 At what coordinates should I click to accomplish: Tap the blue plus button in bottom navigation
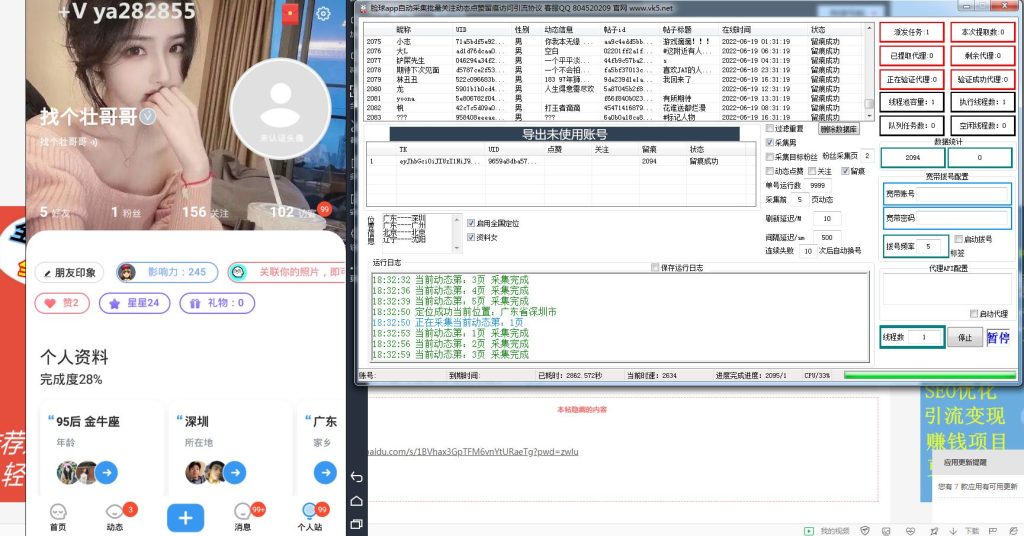tap(185, 516)
